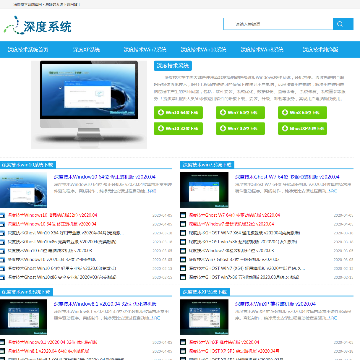Click the black monitor icon beside the first Win7 list entry
Viewport: 360px width, 360px height.
(183, 215)
